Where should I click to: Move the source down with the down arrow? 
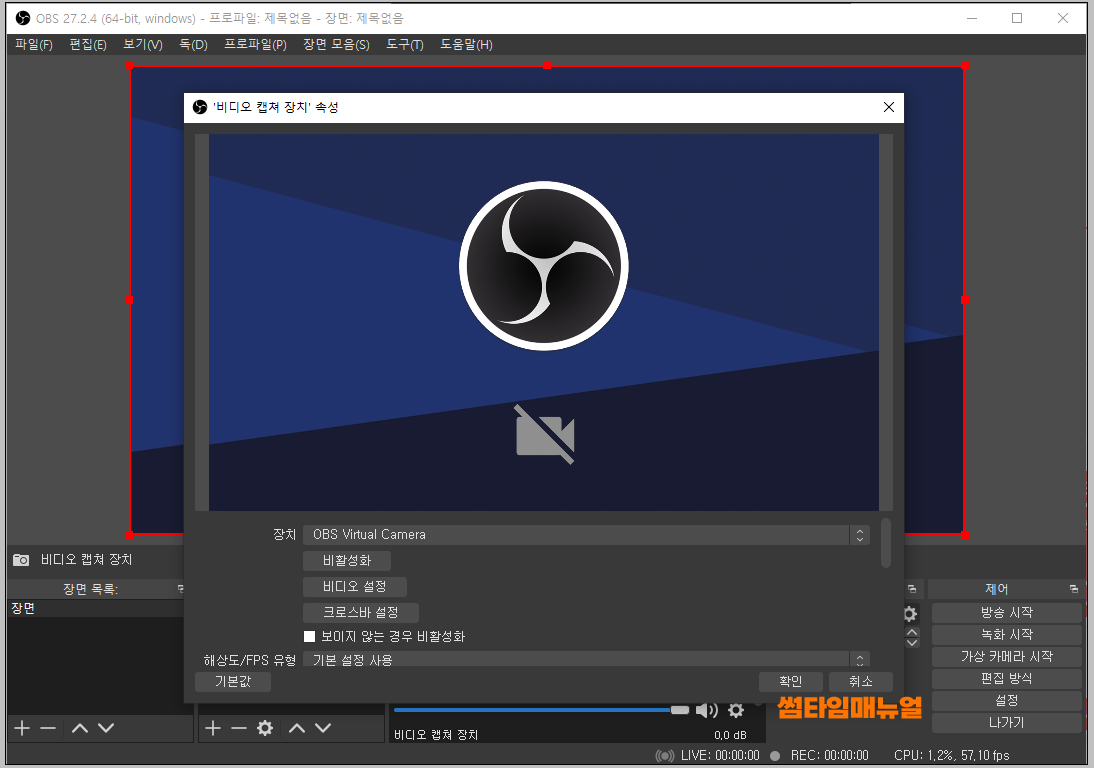[x=323, y=728]
